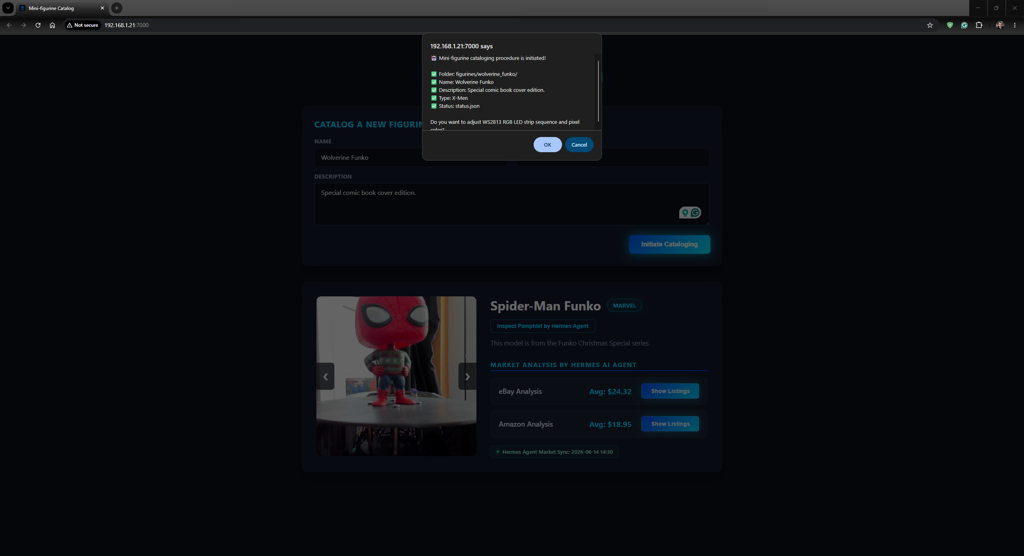
Task: Click the Not secure site info chip
Action: 82,25
